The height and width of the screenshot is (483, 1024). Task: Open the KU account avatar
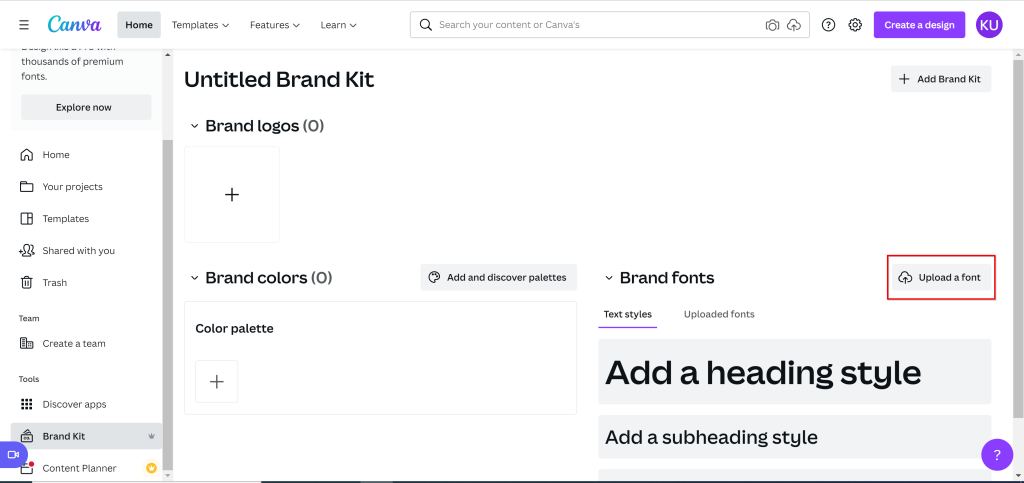pyautogui.click(x=988, y=25)
